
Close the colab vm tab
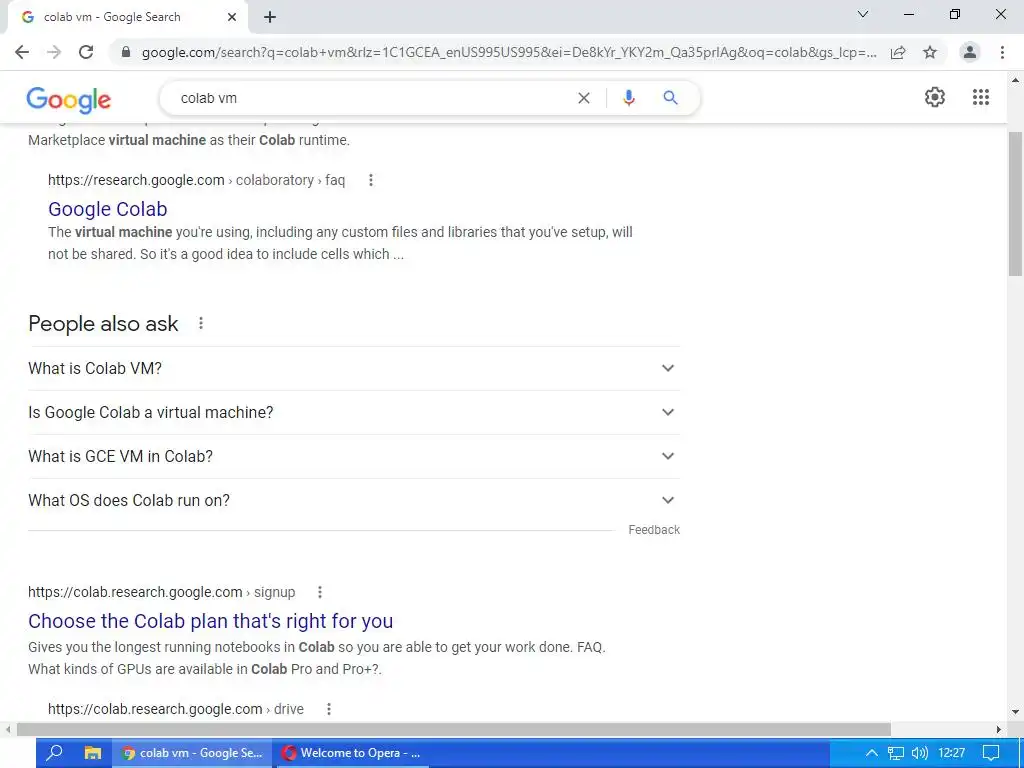pos(232,18)
